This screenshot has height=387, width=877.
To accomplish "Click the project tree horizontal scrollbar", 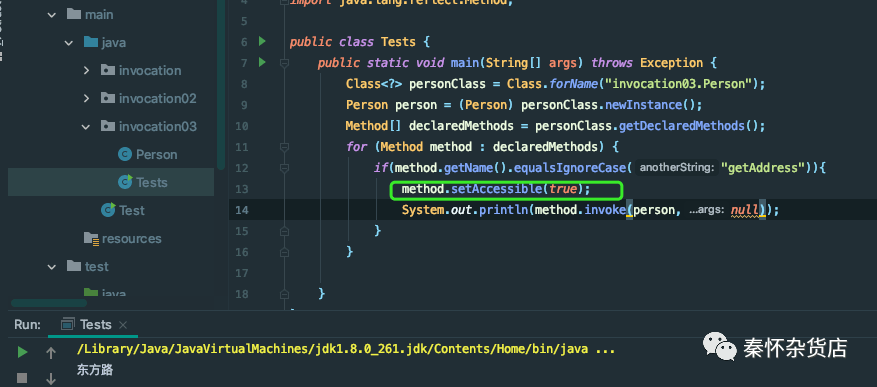I will pyautogui.click(x=49, y=303).
